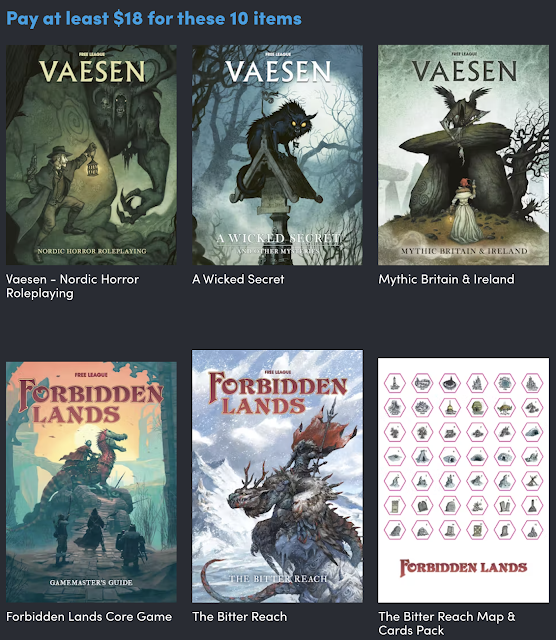
Task: Click the hex tile icons grid on map pack
Action: click(463, 456)
